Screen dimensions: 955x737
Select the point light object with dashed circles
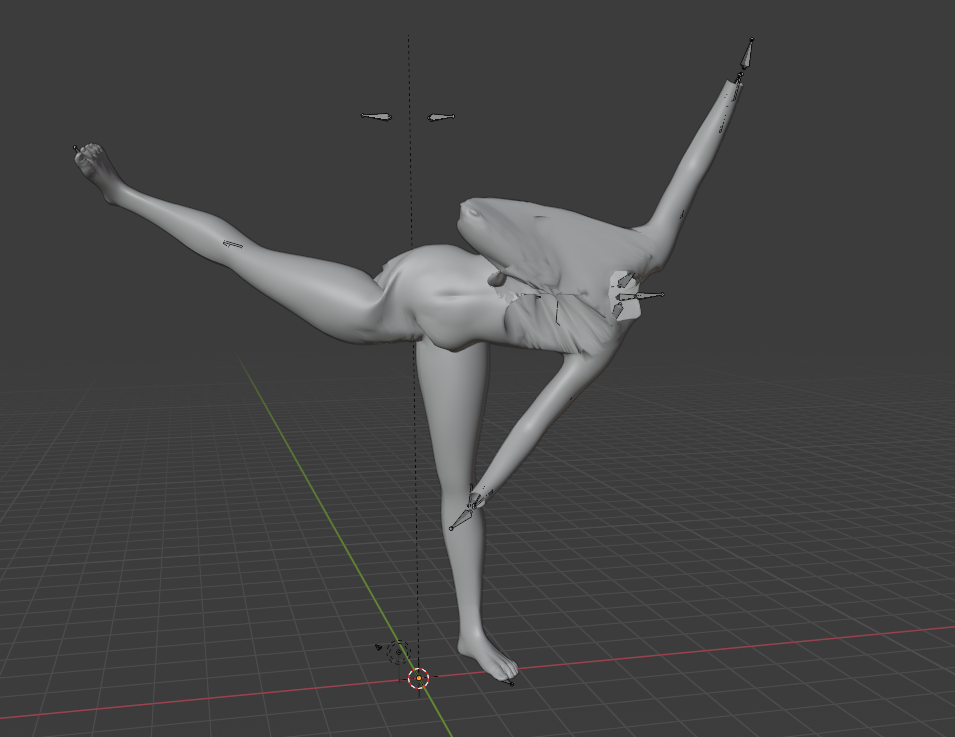pyautogui.click(x=399, y=652)
